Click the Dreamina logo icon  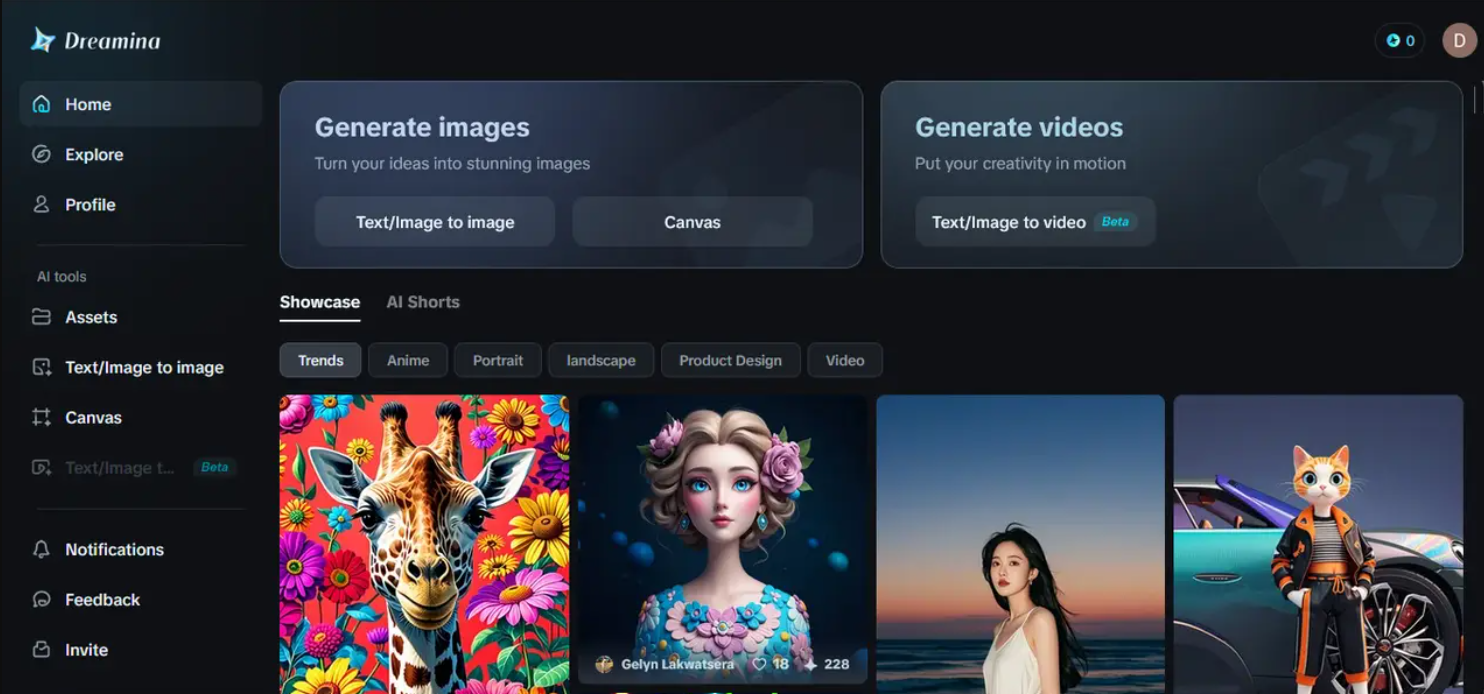43,40
